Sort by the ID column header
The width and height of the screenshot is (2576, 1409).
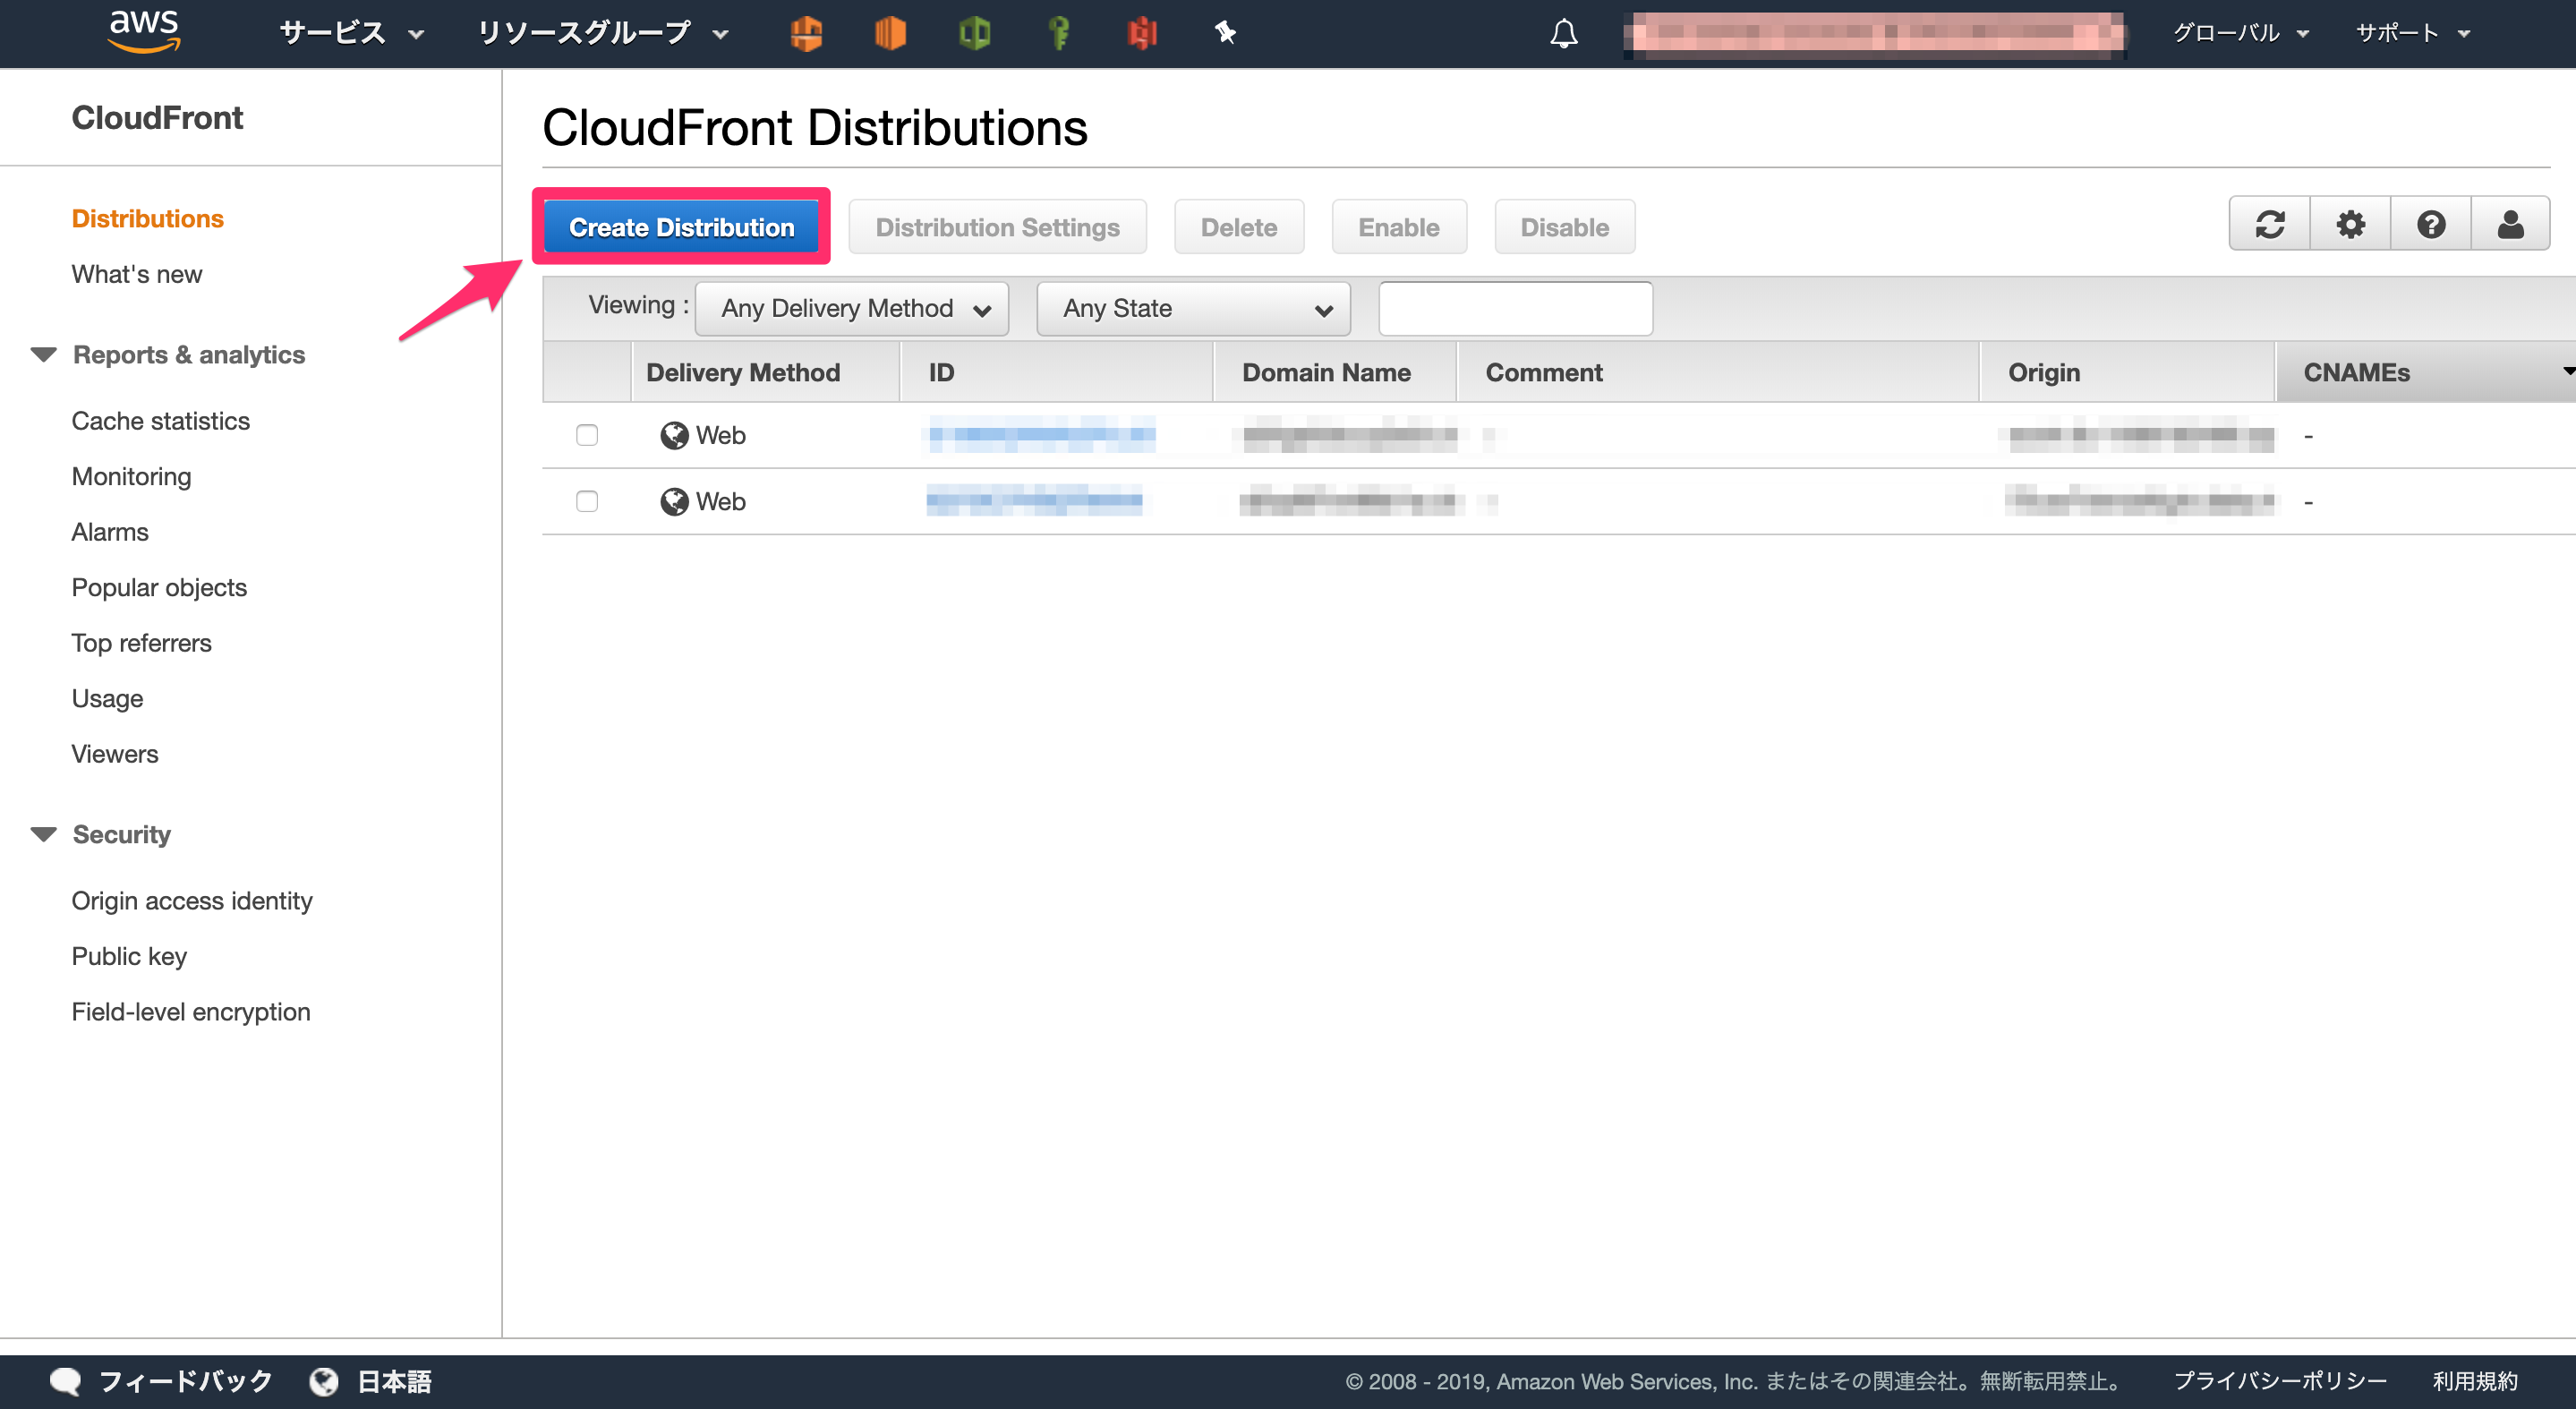[1056, 372]
